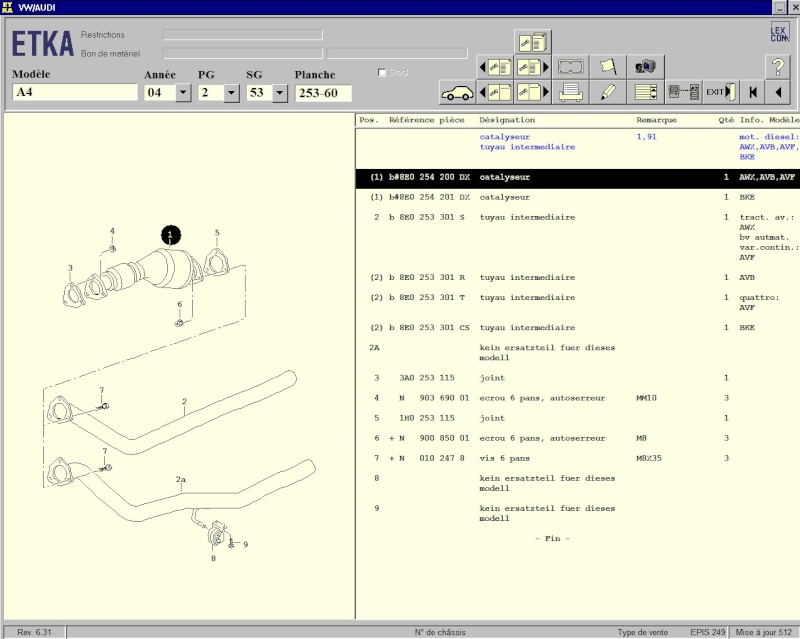Select row 3A0 253 115 joint
The height and width of the screenshot is (639, 800).
pos(578,378)
